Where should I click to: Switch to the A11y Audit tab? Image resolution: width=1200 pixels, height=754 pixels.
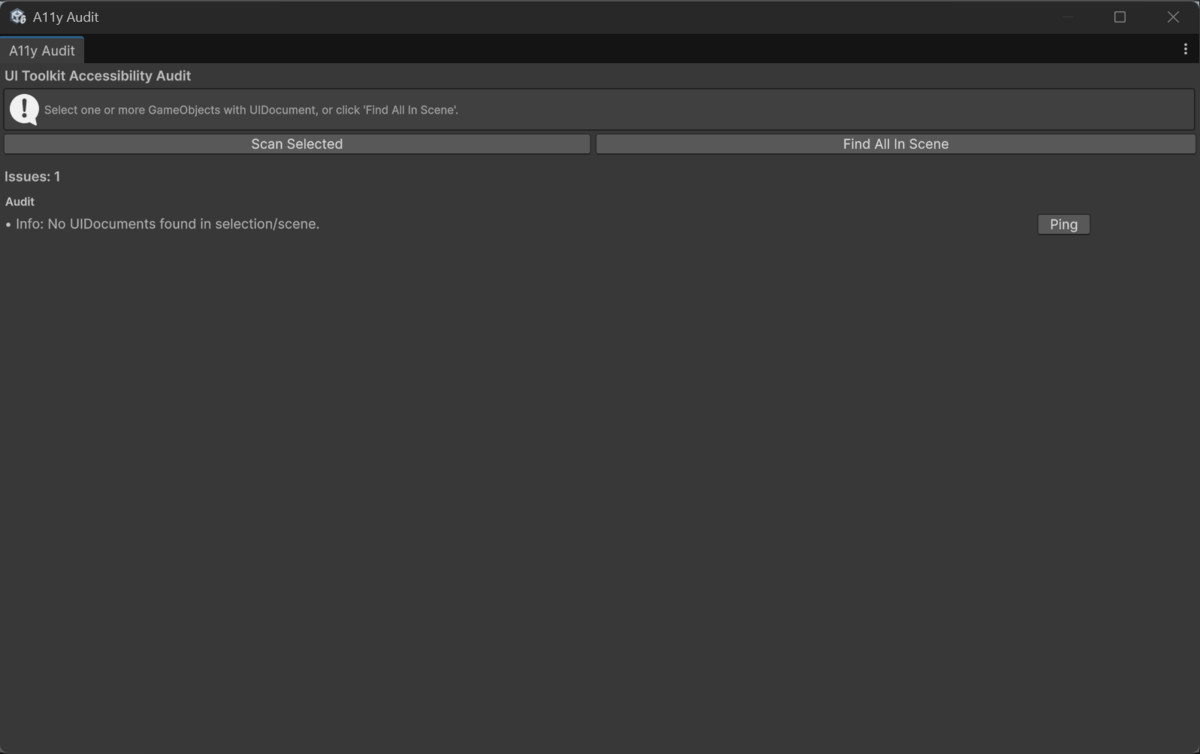[42, 49]
